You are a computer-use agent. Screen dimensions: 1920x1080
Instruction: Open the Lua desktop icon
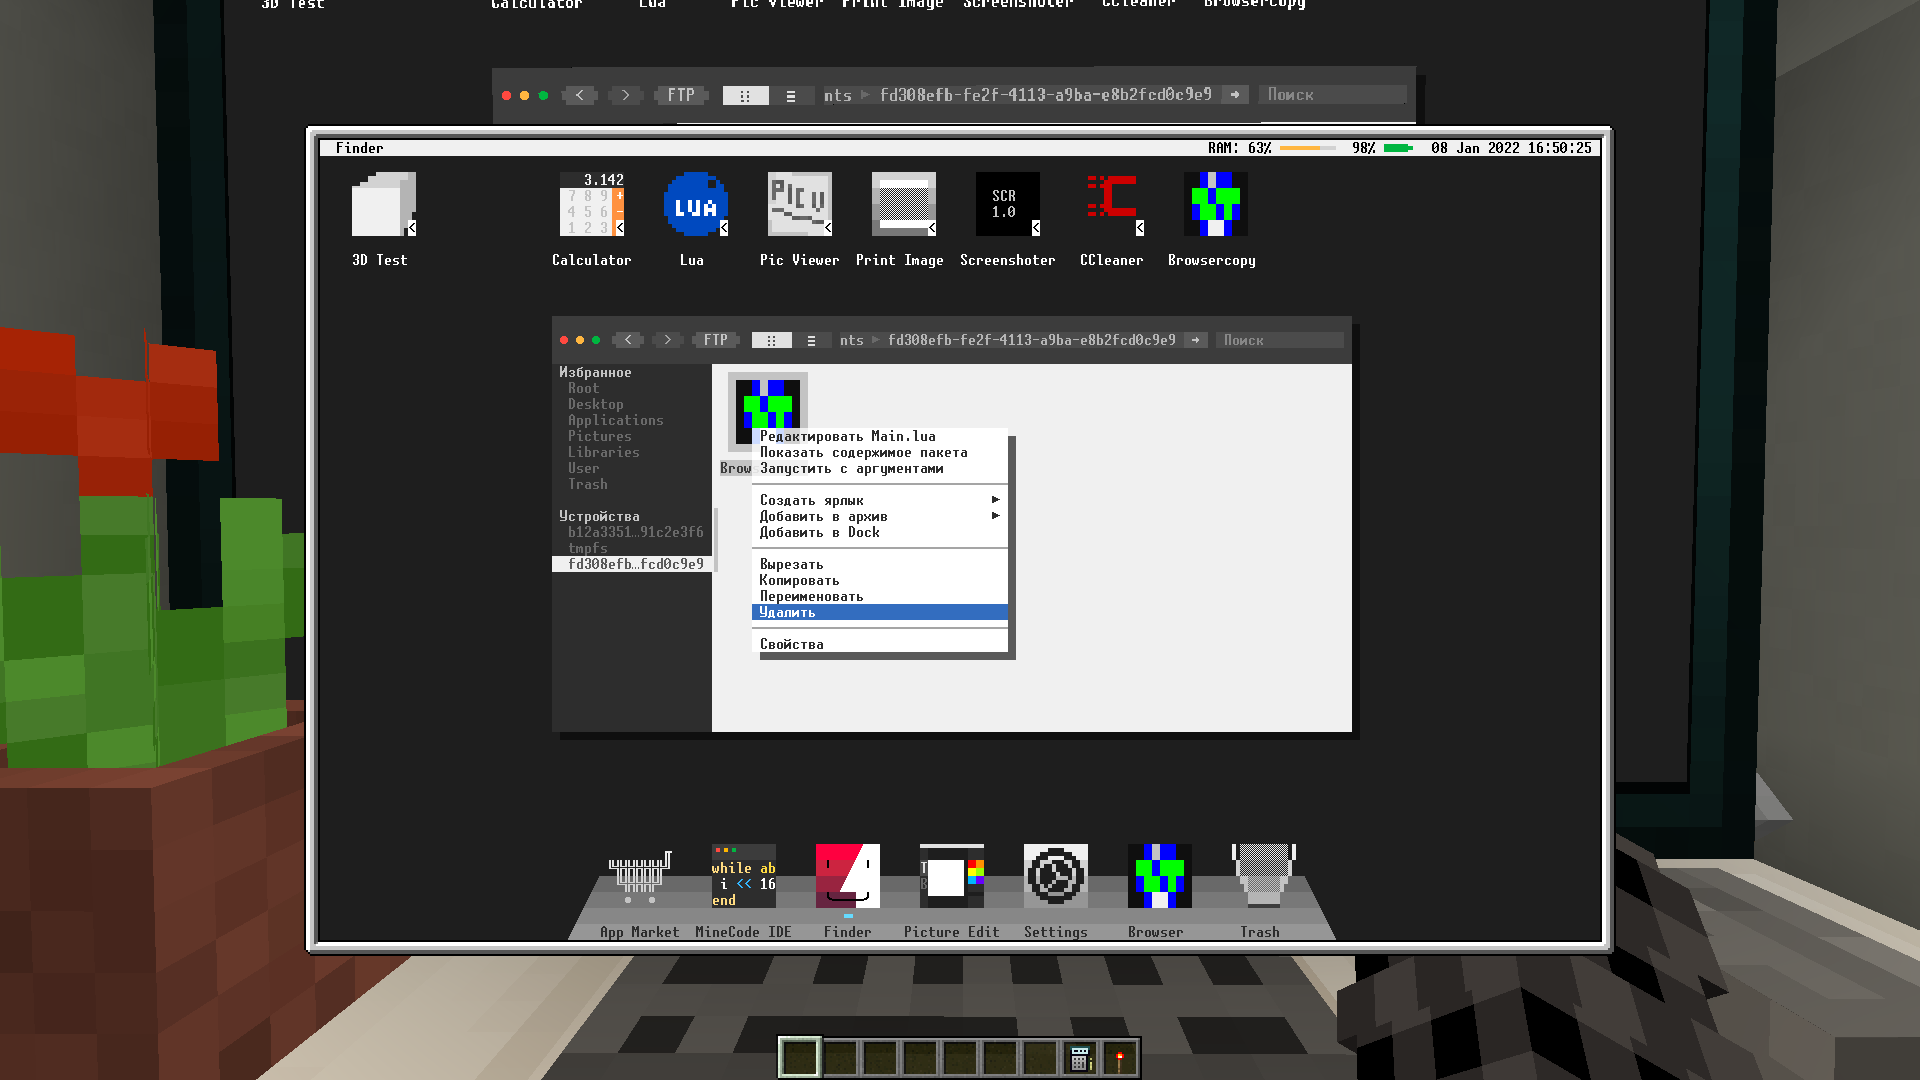pos(695,205)
